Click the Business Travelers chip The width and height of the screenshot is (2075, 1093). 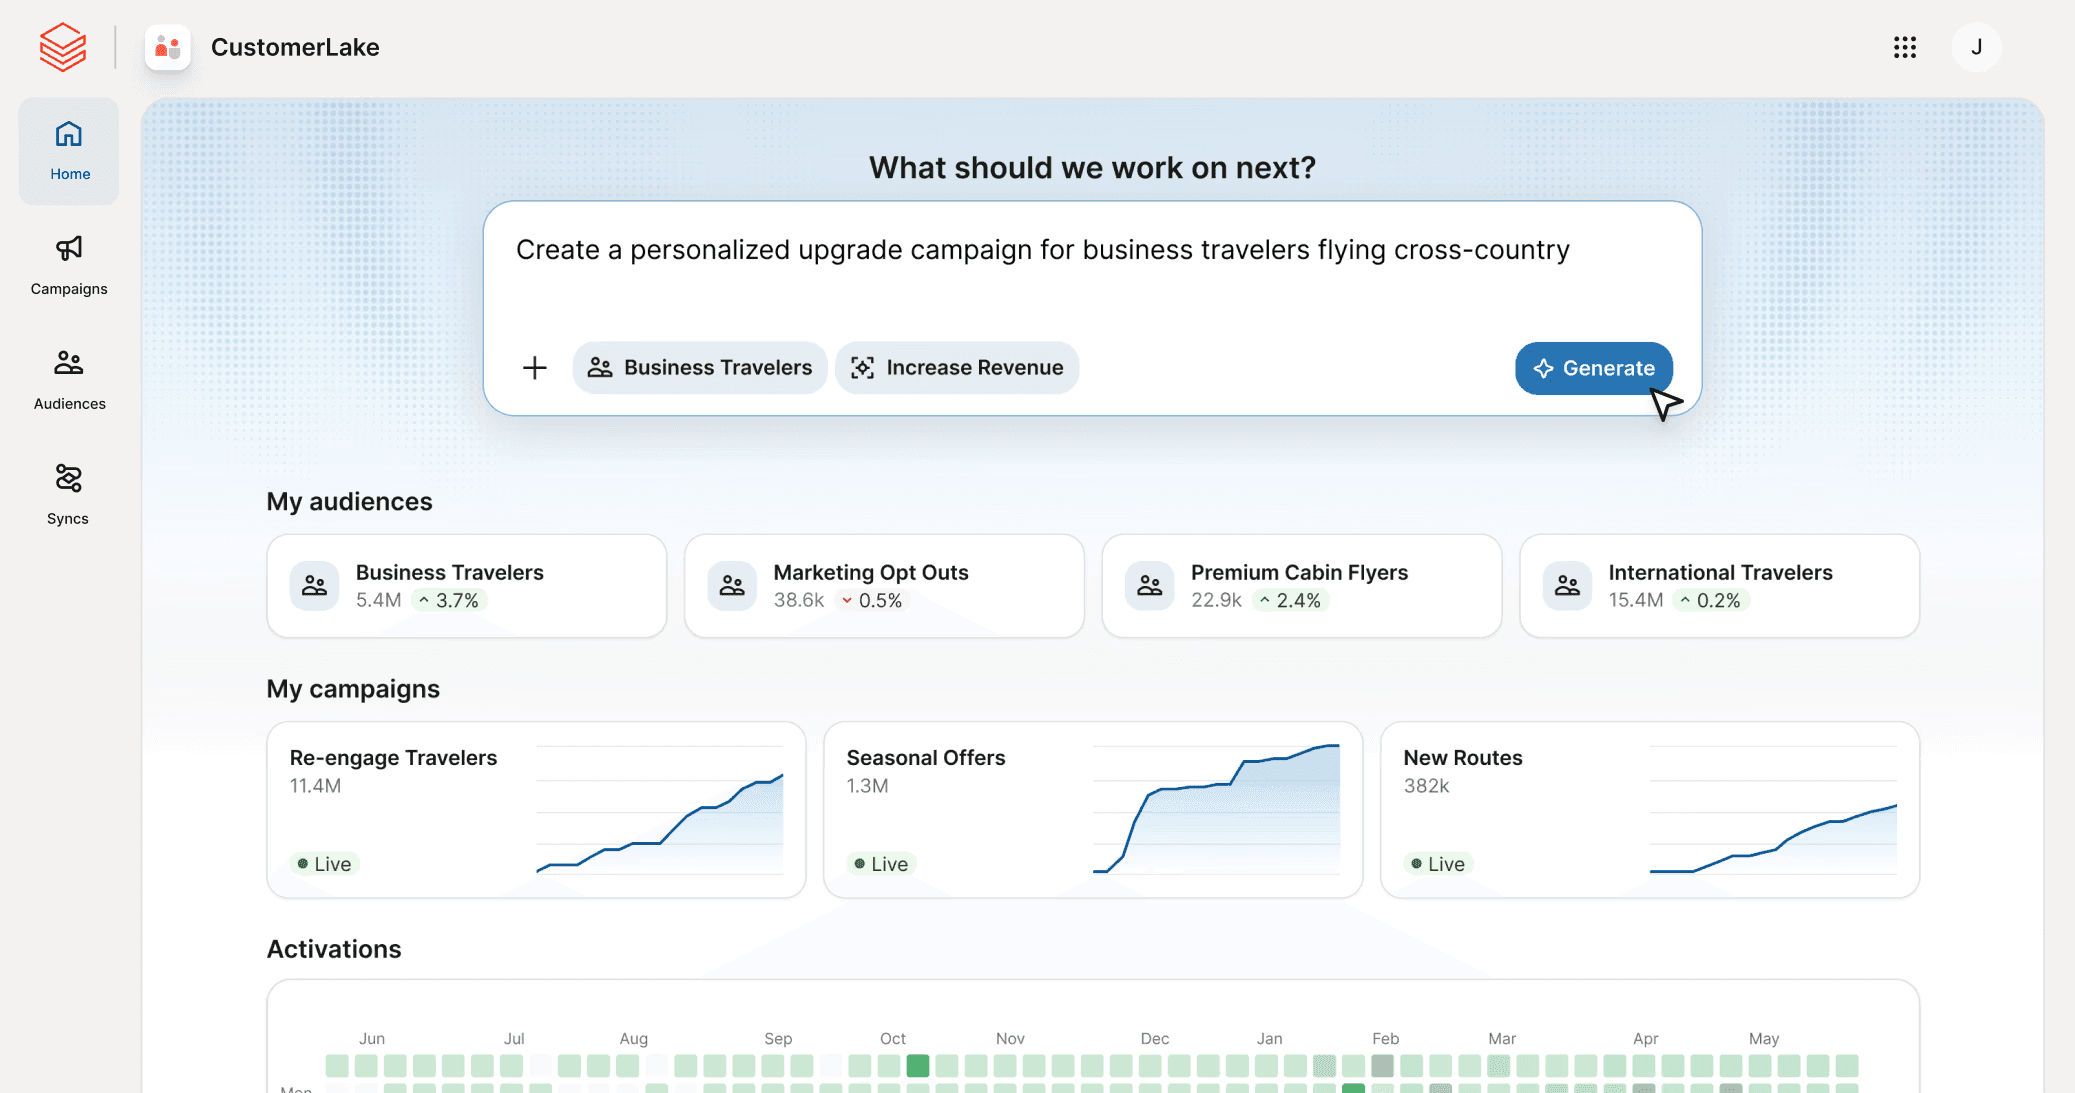click(700, 368)
